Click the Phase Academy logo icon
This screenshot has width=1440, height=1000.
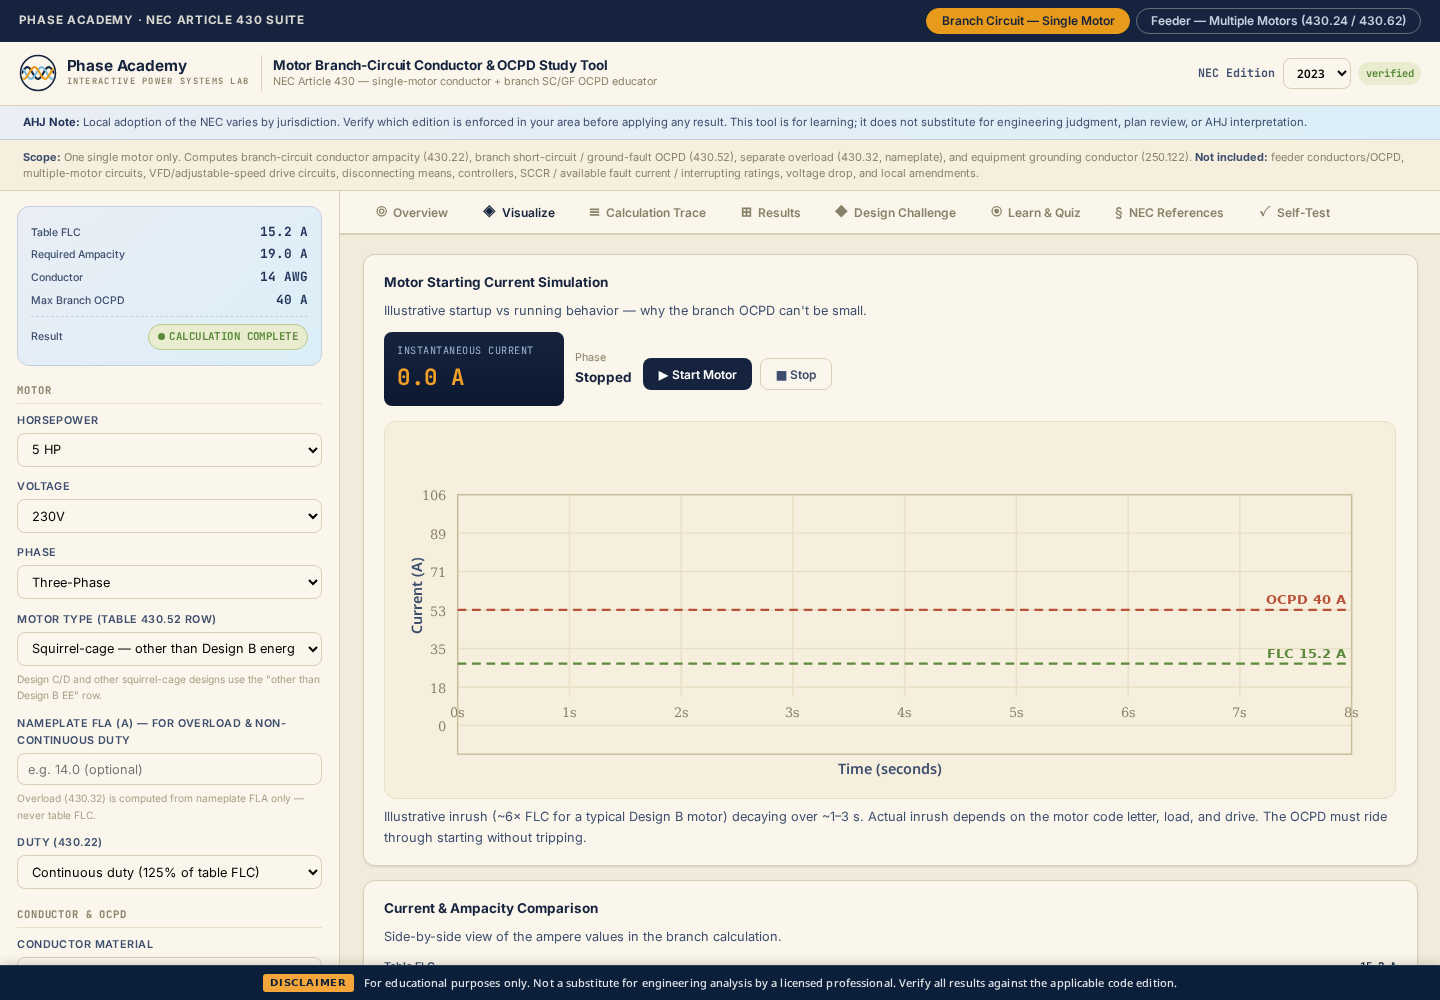[38, 73]
